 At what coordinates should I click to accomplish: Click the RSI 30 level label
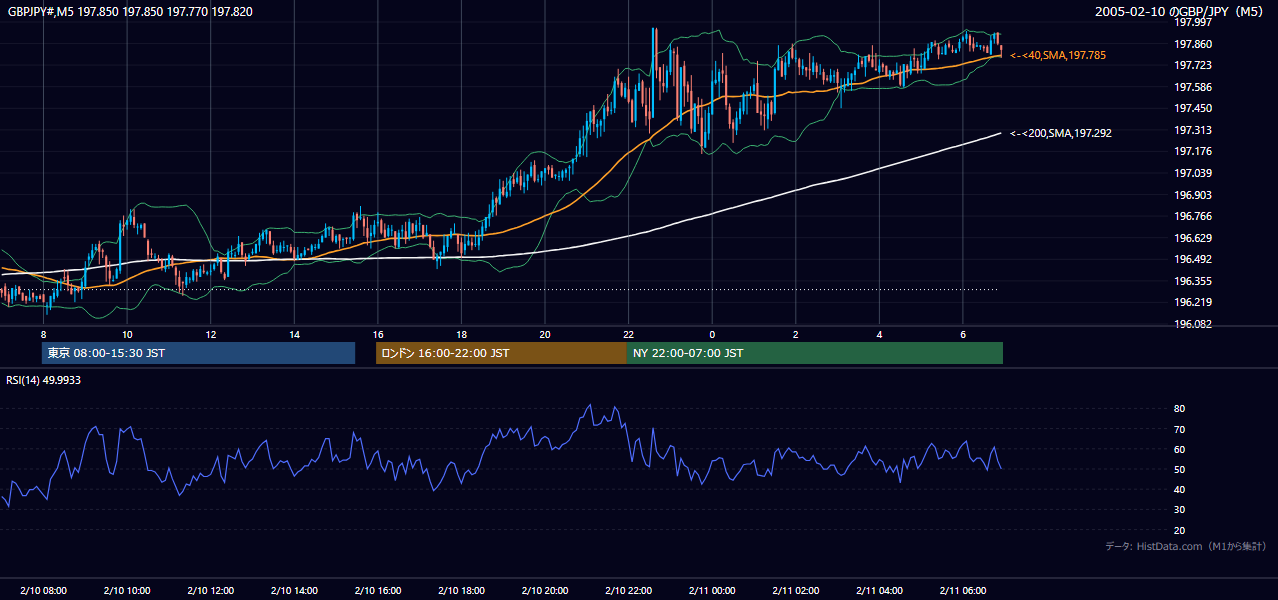1180,510
